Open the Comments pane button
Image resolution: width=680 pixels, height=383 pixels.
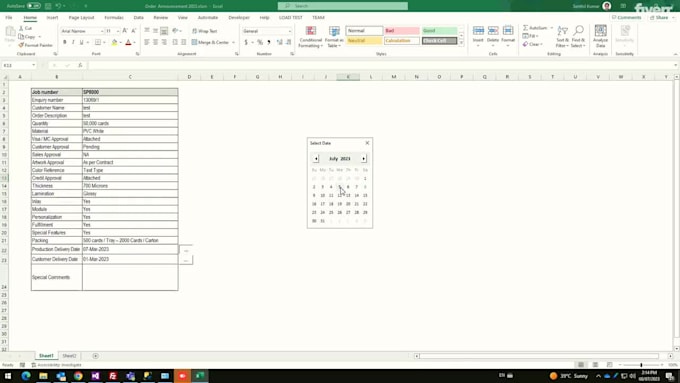click(627, 18)
